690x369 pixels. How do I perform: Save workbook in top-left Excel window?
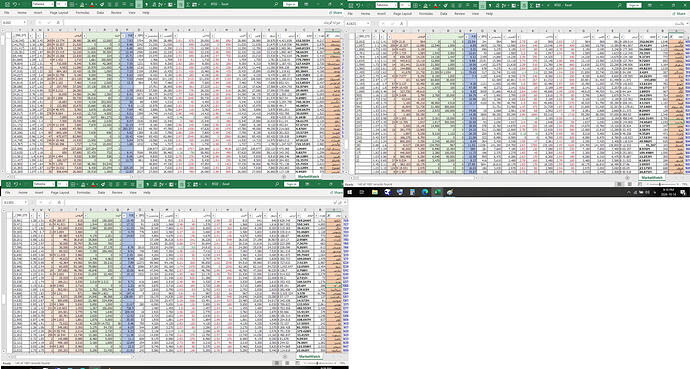tap(7, 4)
